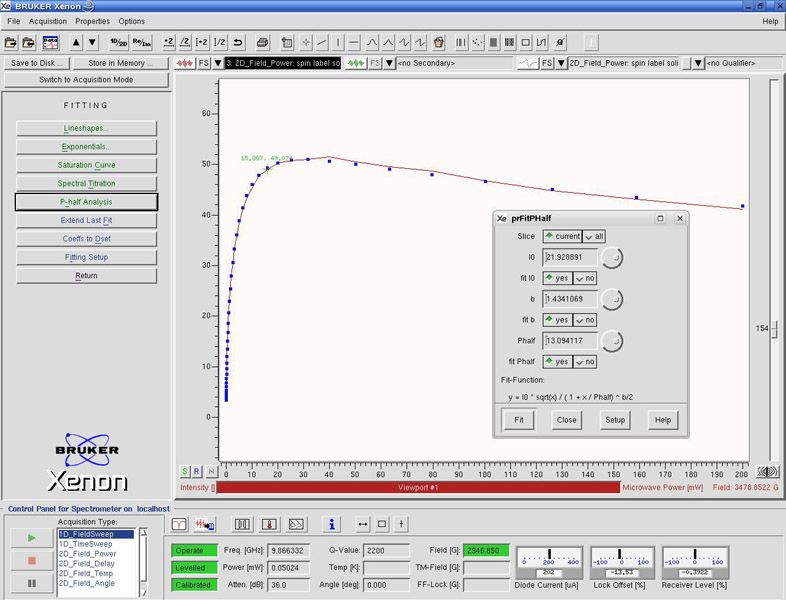This screenshot has height=600, width=786.
Task: Adjust the I0 rotary knob
Action: [612, 258]
